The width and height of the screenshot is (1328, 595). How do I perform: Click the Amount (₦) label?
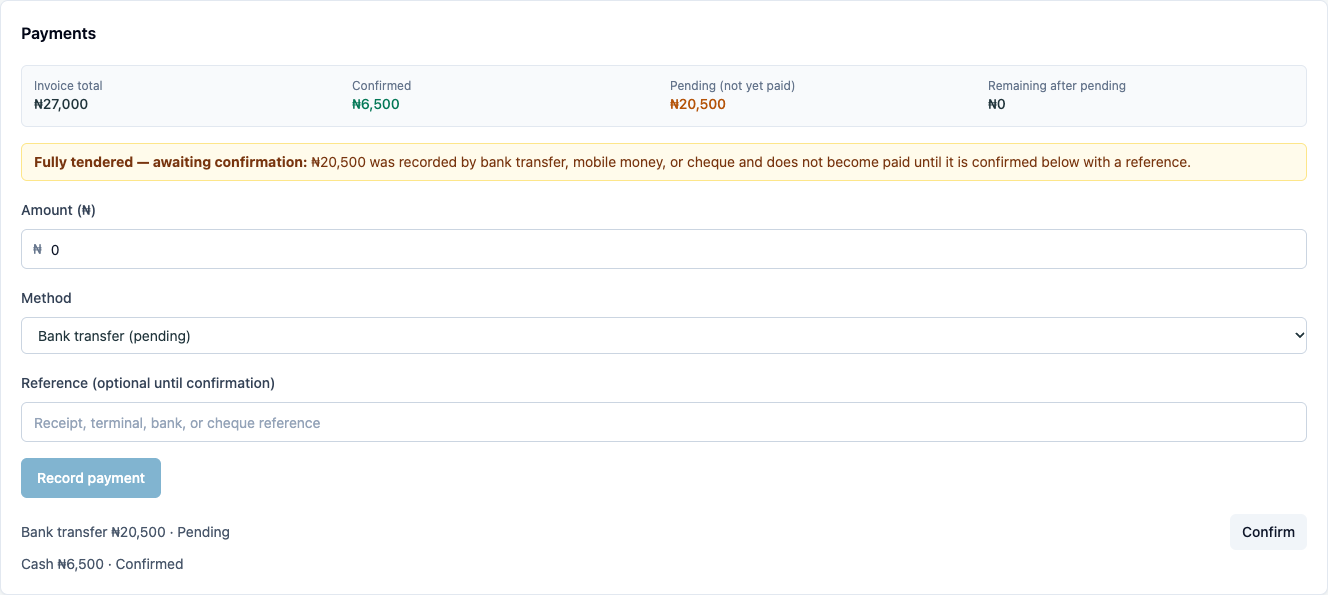pyautogui.click(x=58, y=210)
